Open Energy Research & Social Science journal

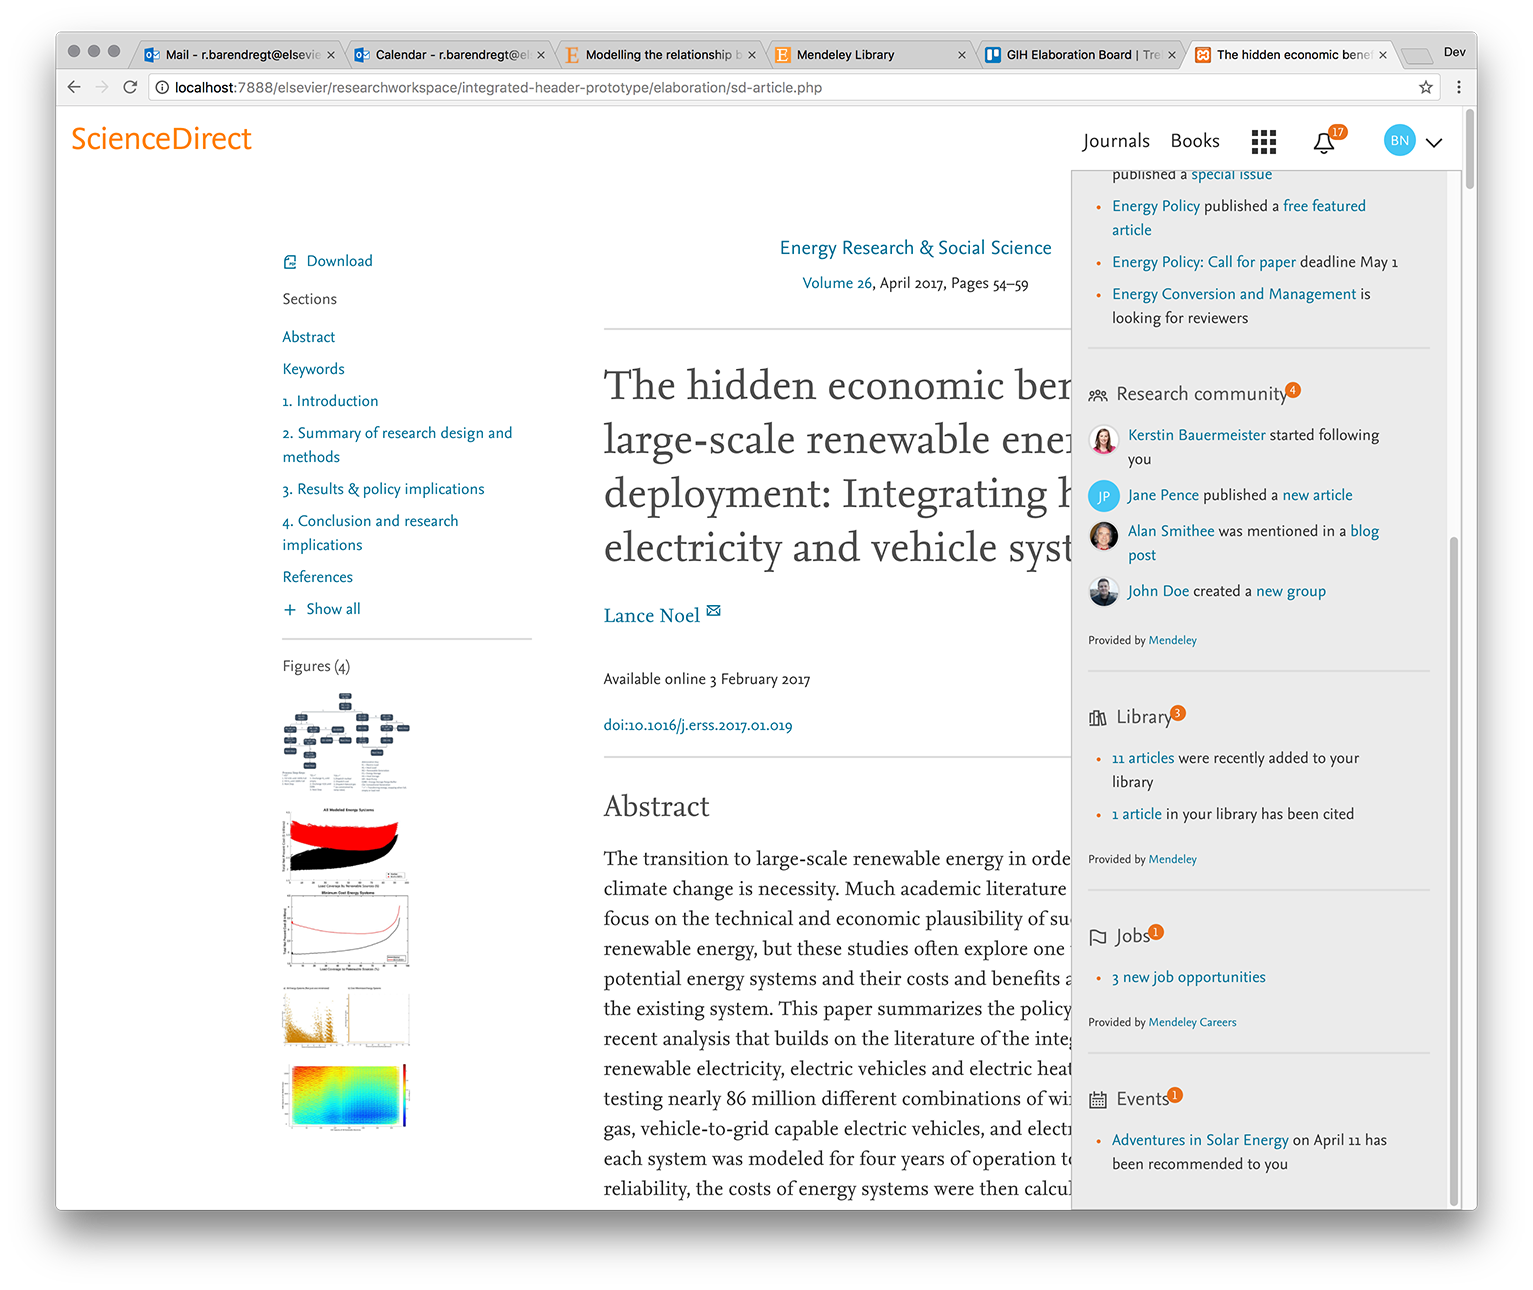tap(915, 248)
